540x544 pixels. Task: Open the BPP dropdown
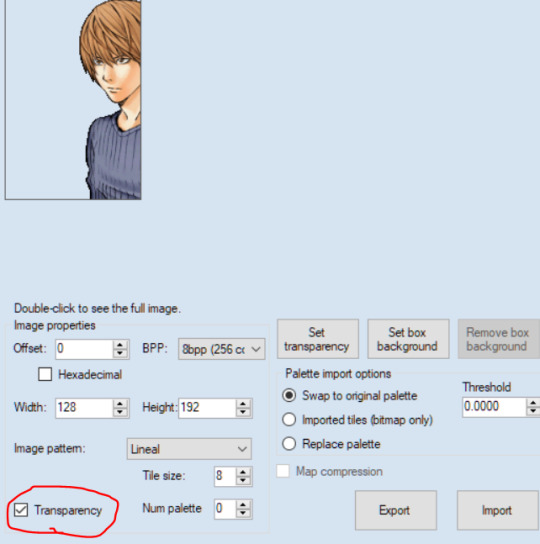click(222, 349)
